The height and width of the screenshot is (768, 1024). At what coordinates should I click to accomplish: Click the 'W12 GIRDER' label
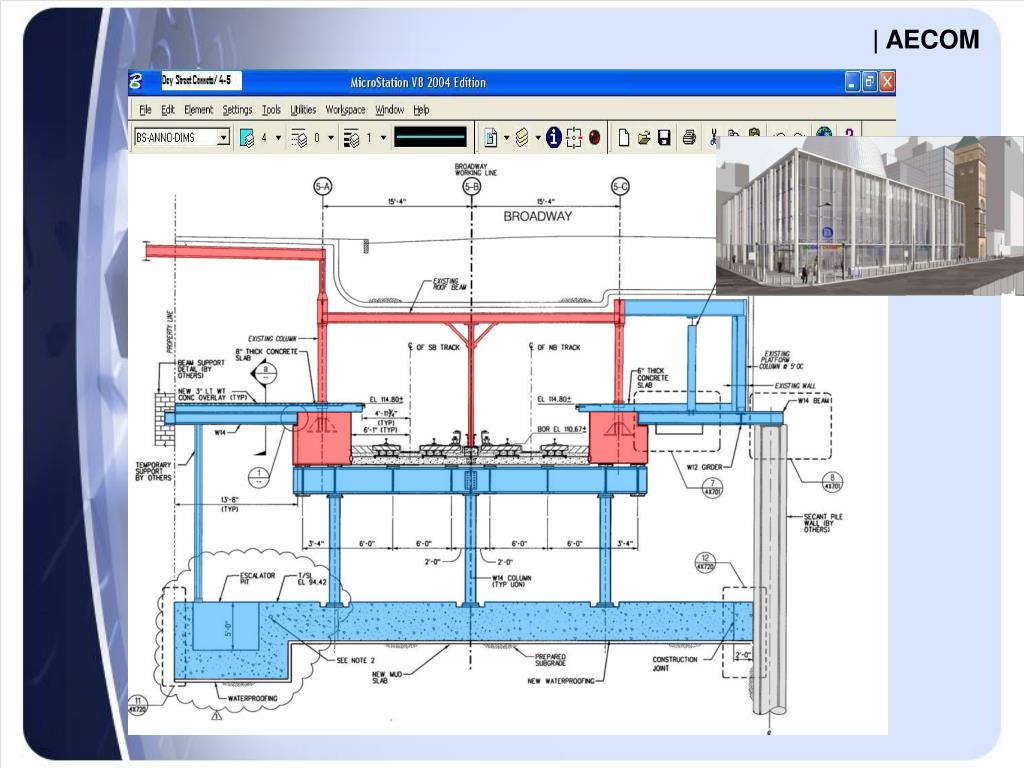coord(704,467)
